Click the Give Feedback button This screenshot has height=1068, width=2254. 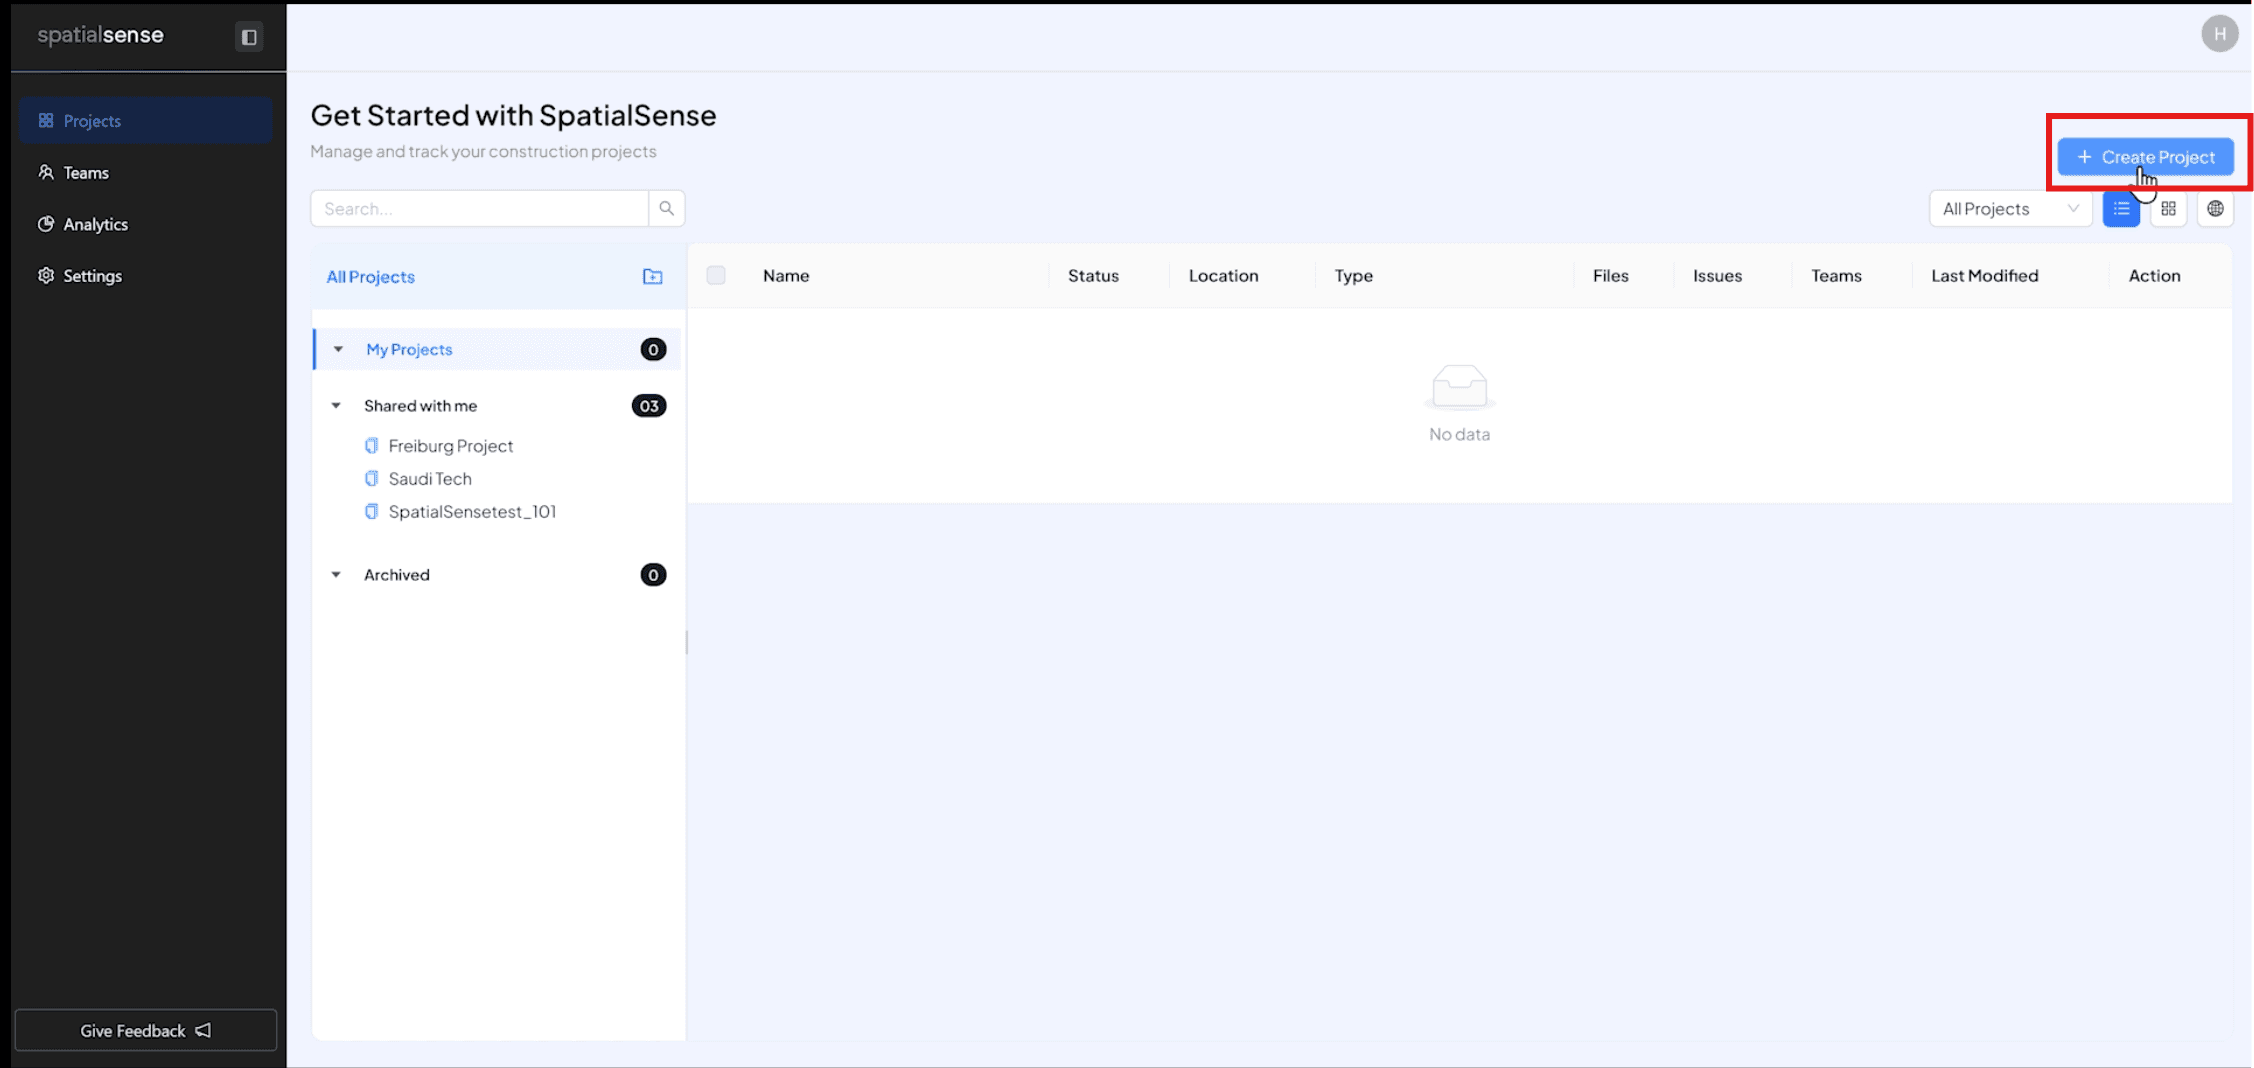[146, 1030]
